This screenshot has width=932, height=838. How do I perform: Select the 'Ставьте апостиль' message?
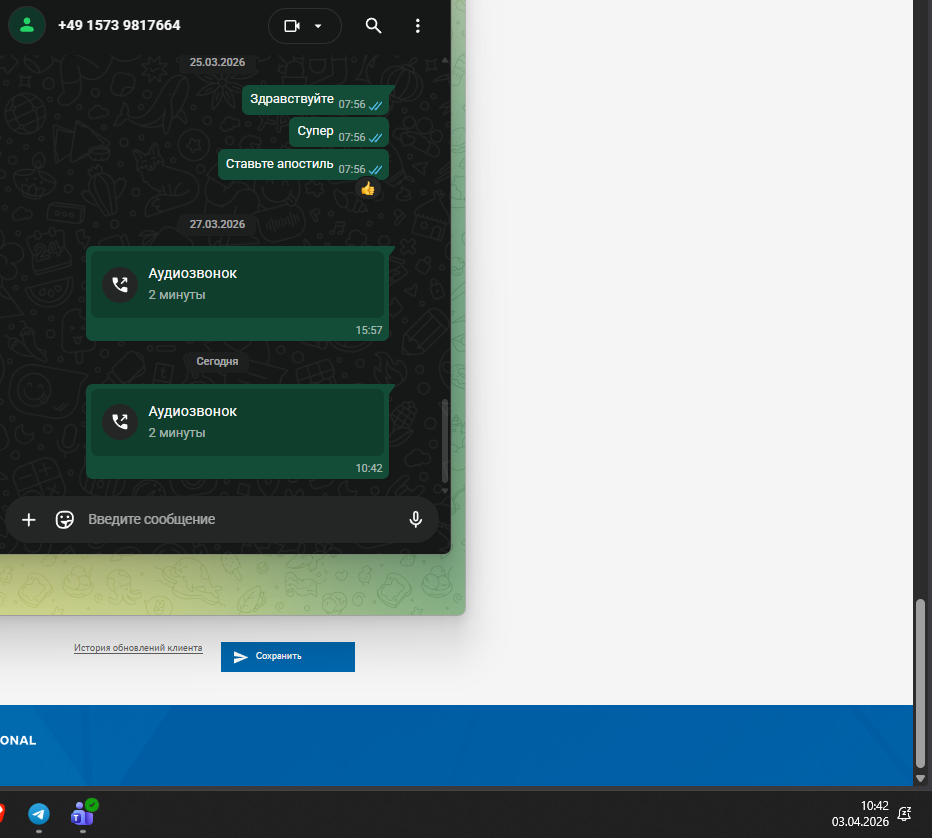click(x=303, y=165)
